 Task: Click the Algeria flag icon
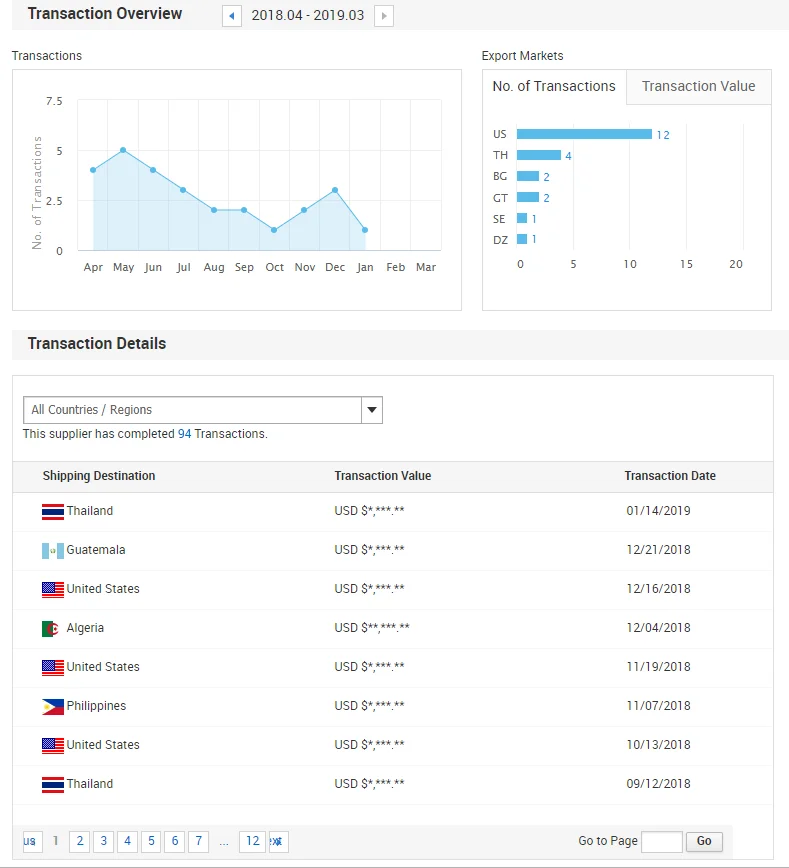pos(50,629)
